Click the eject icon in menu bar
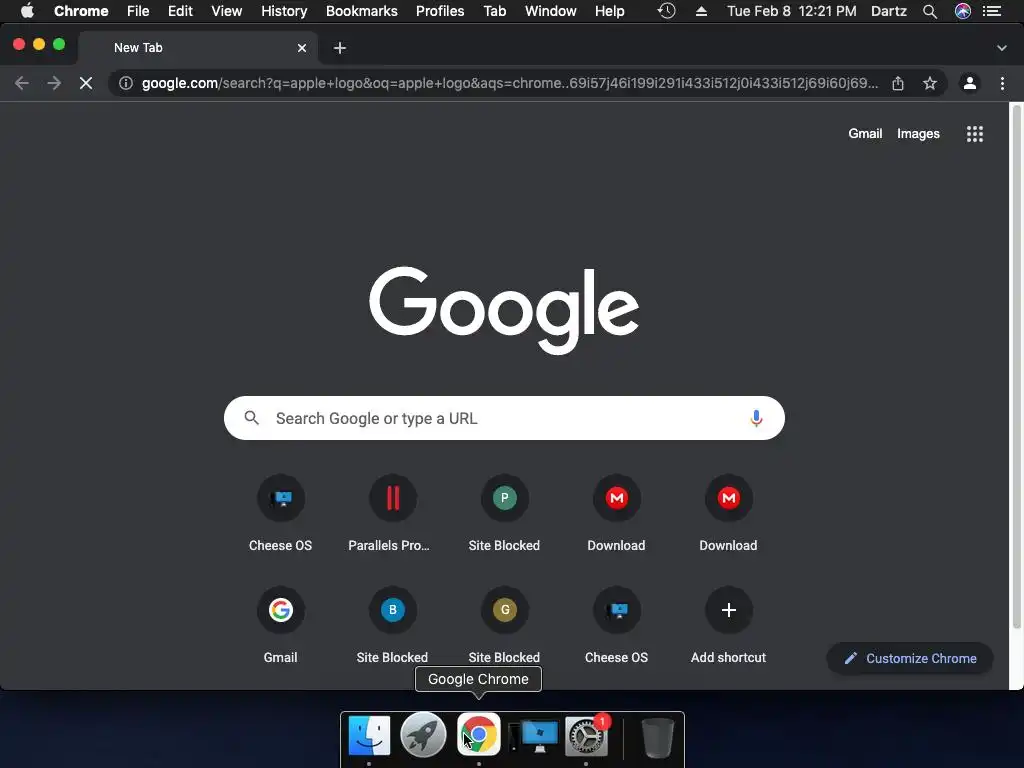 click(x=701, y=11)
